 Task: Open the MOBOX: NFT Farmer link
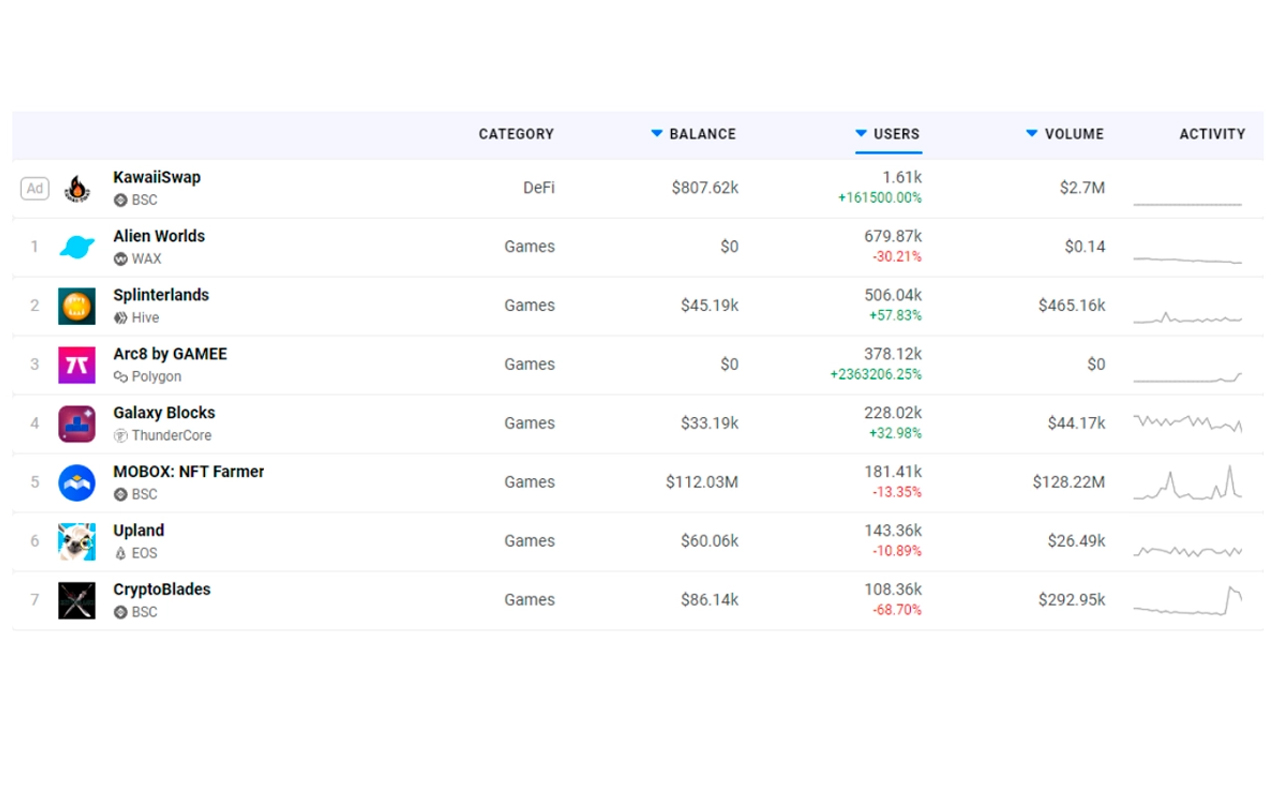point(189,471)
